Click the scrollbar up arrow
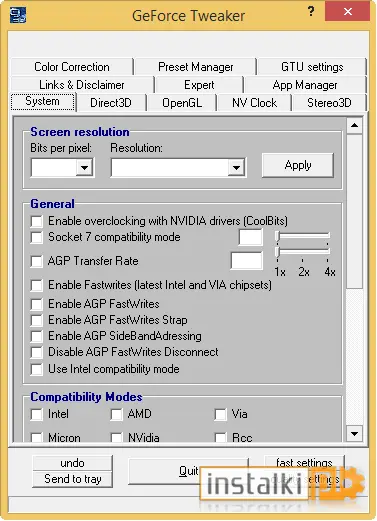Screen dimensions: 377x521 point(354,125)
